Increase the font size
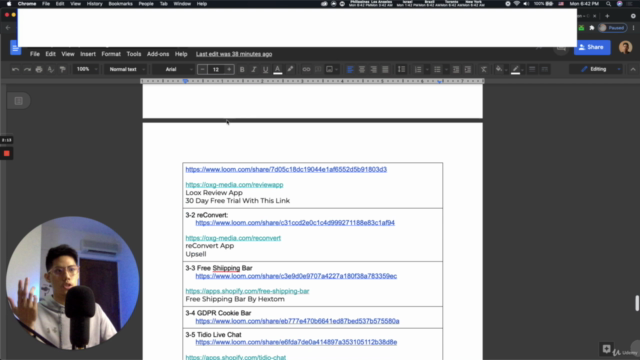Viewport: 640px width, 360px height. click(229, 69)
